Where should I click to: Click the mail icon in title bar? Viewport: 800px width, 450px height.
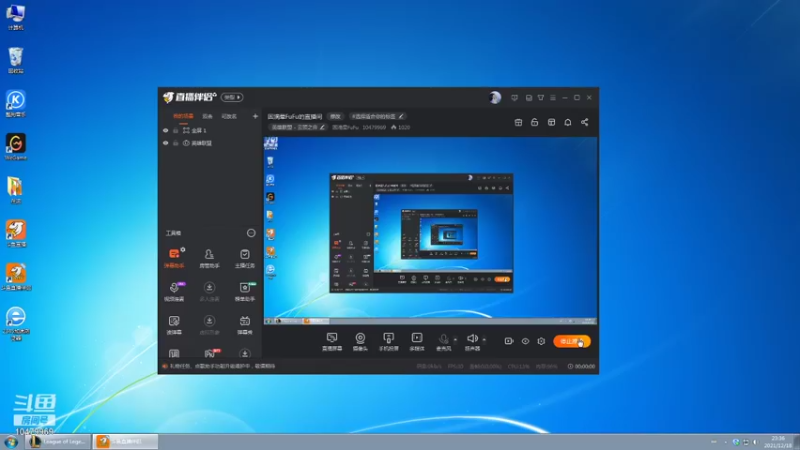(529, 97)
